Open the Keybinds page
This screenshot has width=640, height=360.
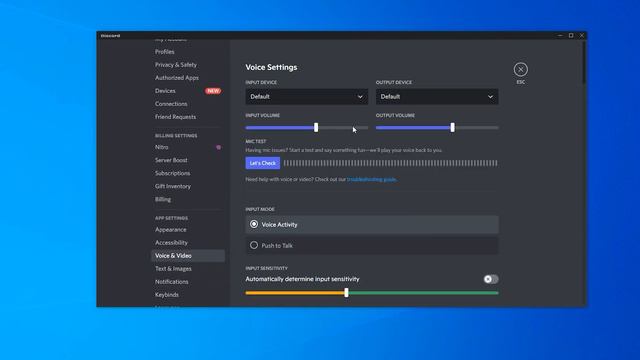click(167, 295)
